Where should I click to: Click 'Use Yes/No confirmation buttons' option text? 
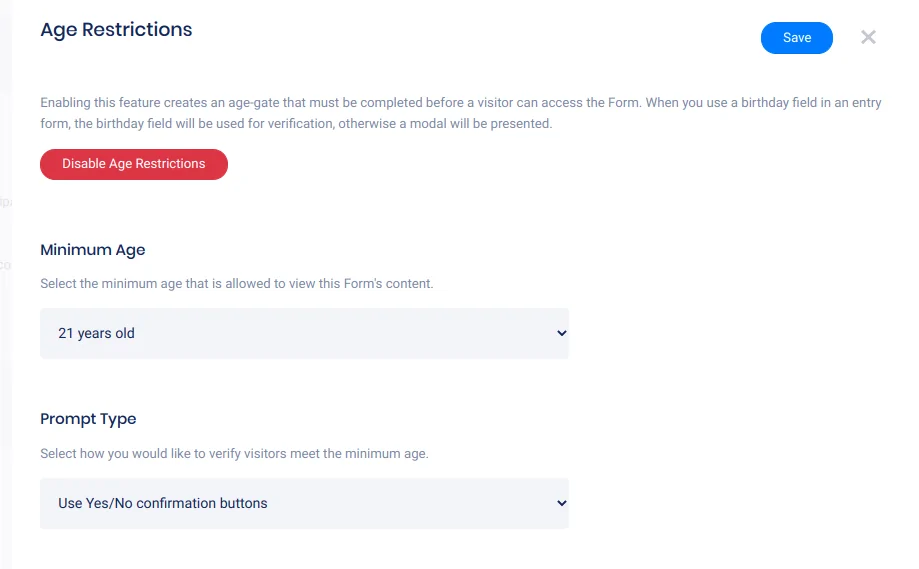[x=163, y=503]
